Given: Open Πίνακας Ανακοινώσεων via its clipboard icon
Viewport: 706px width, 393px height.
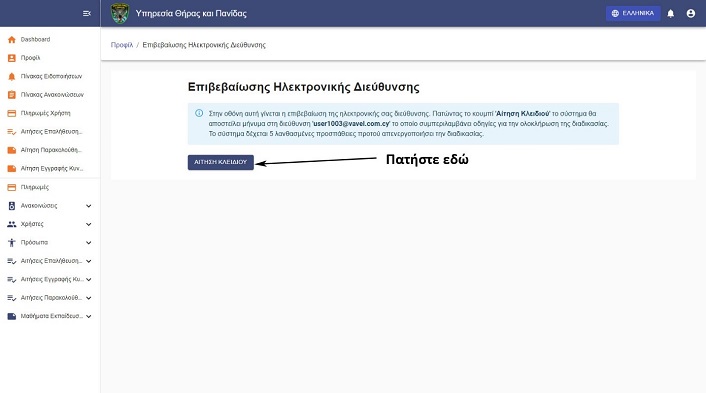Looking at the screenshot, I should [12, 95].
